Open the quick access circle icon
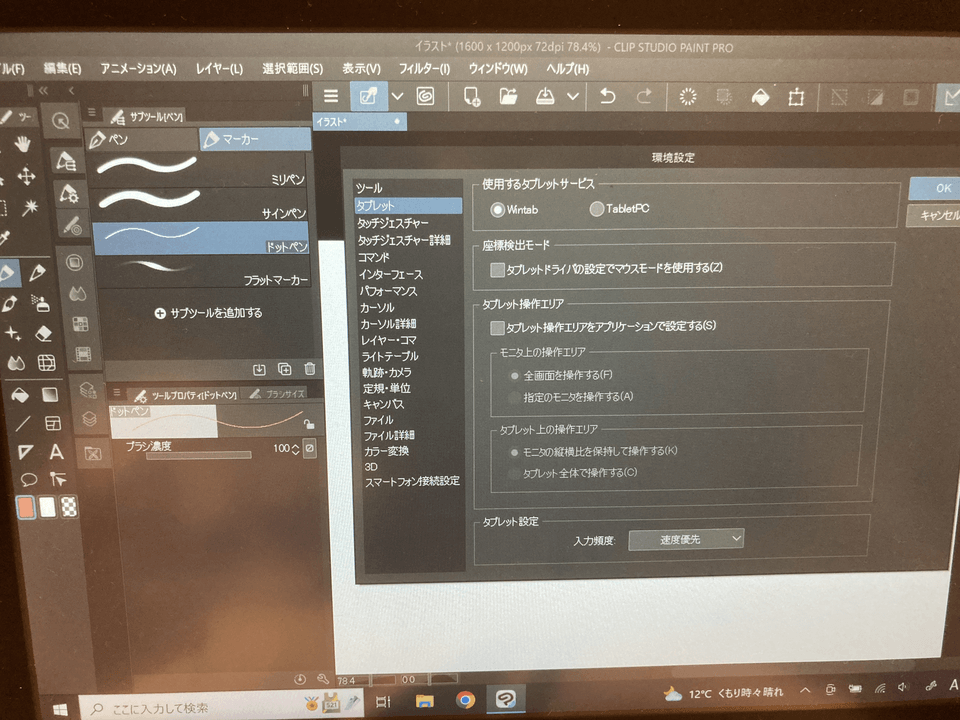This screenshot has height=720, width=960. point(61,121)
